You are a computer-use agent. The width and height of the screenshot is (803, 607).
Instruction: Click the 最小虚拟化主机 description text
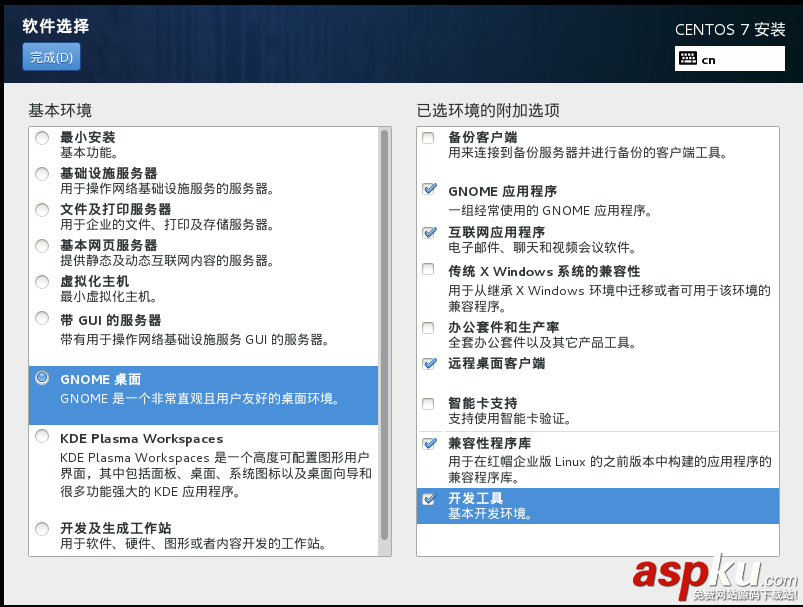coord(109,297)
